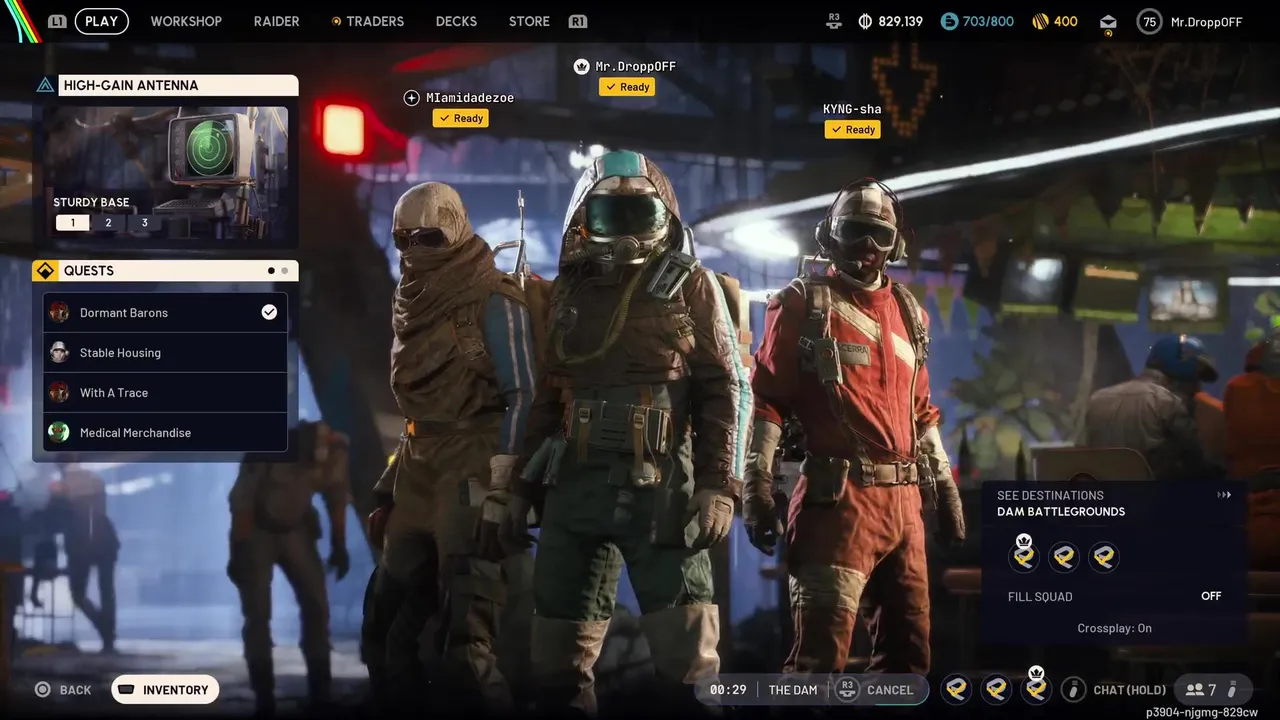Select the crowned squad member icon under Dam Battlegrounds

point(1024,556)
